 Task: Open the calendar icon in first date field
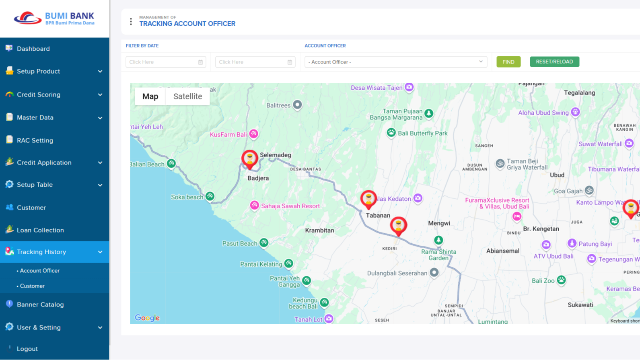click(200, 62)
